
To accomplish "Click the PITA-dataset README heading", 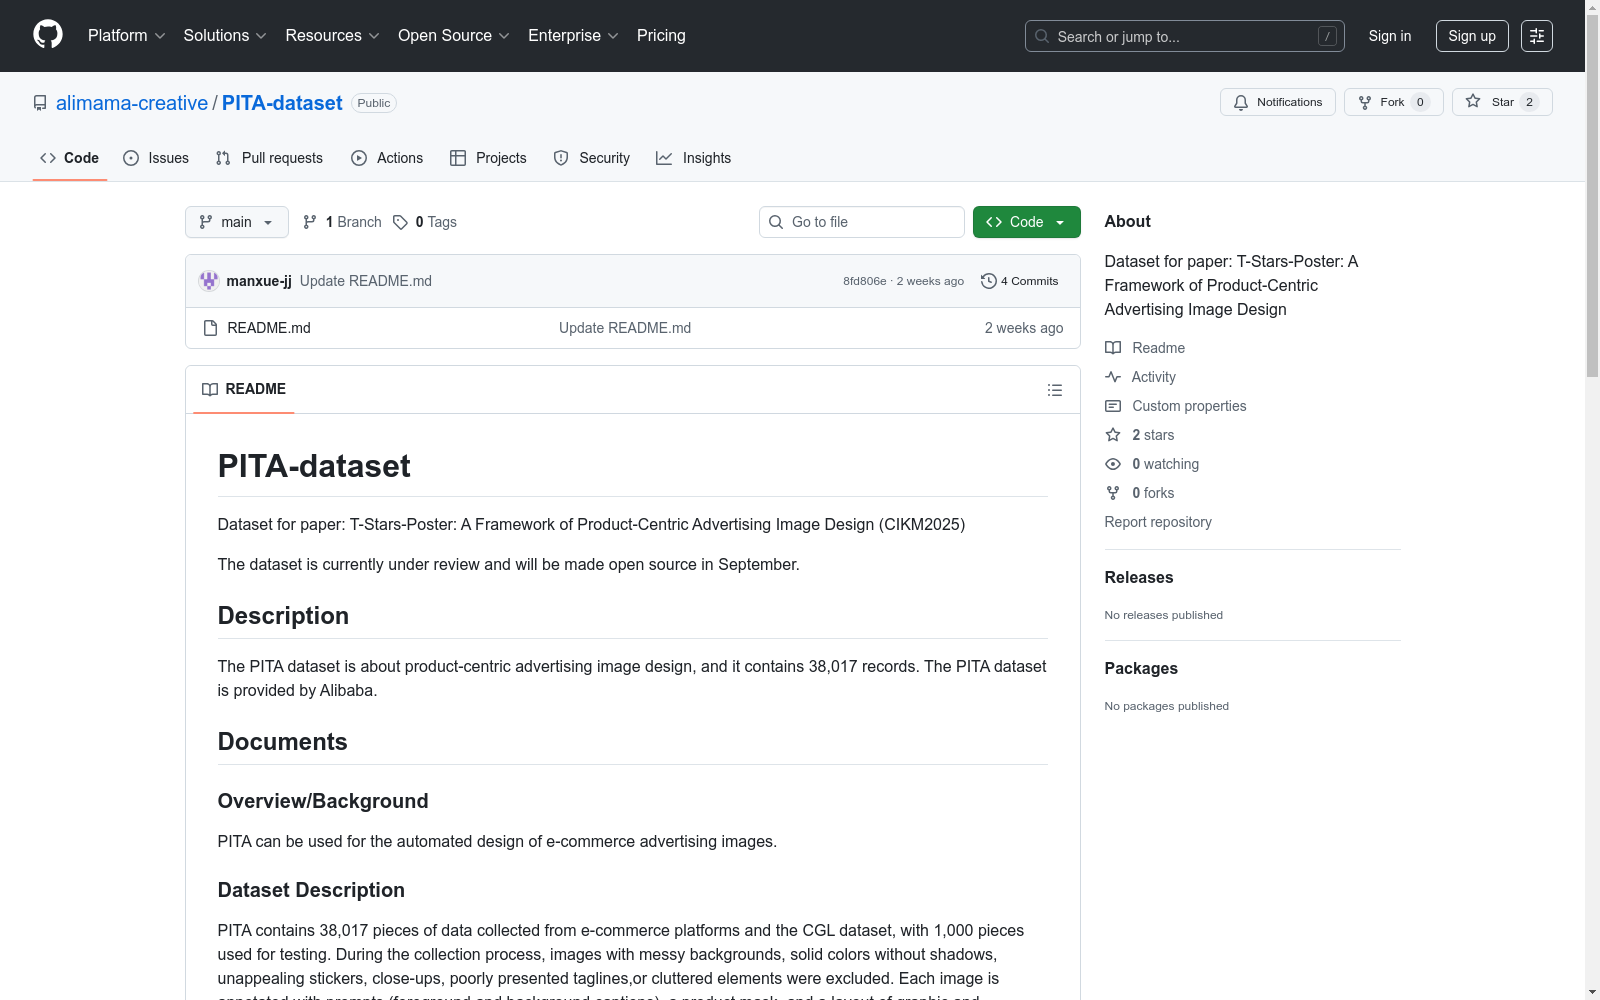I will [x=314, y=466].
